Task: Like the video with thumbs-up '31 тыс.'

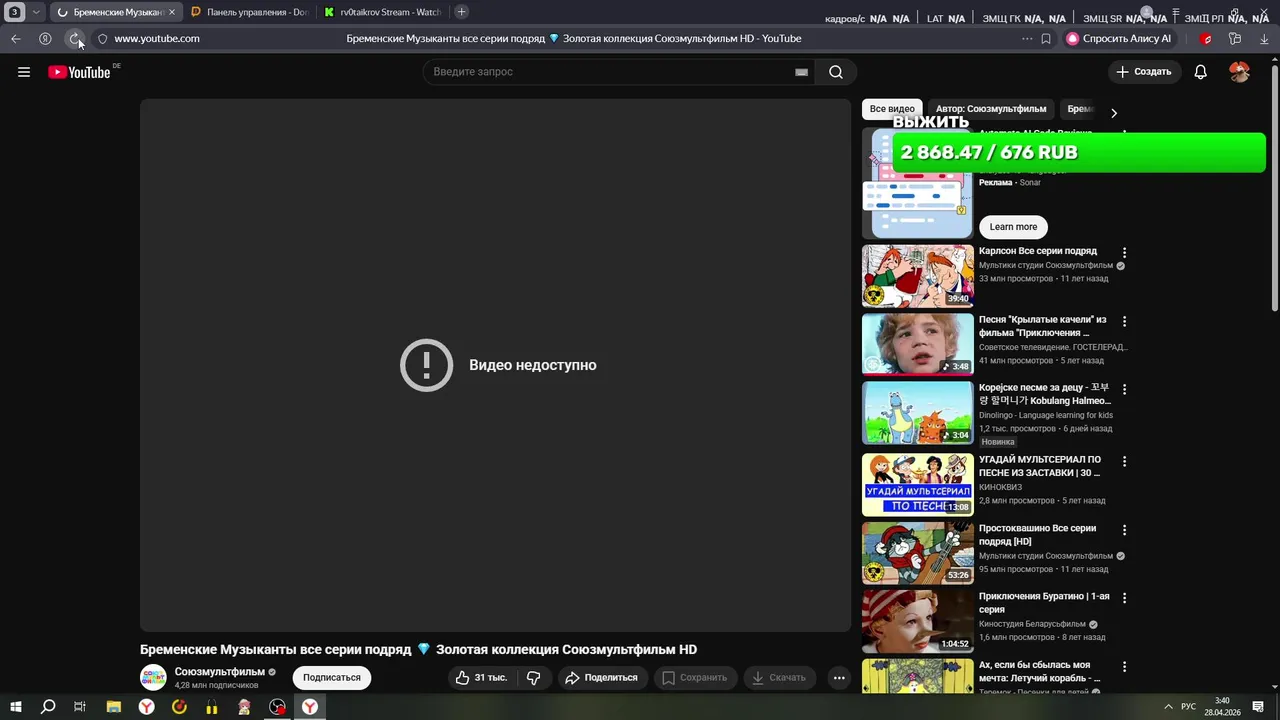Action: coord(481,678)
